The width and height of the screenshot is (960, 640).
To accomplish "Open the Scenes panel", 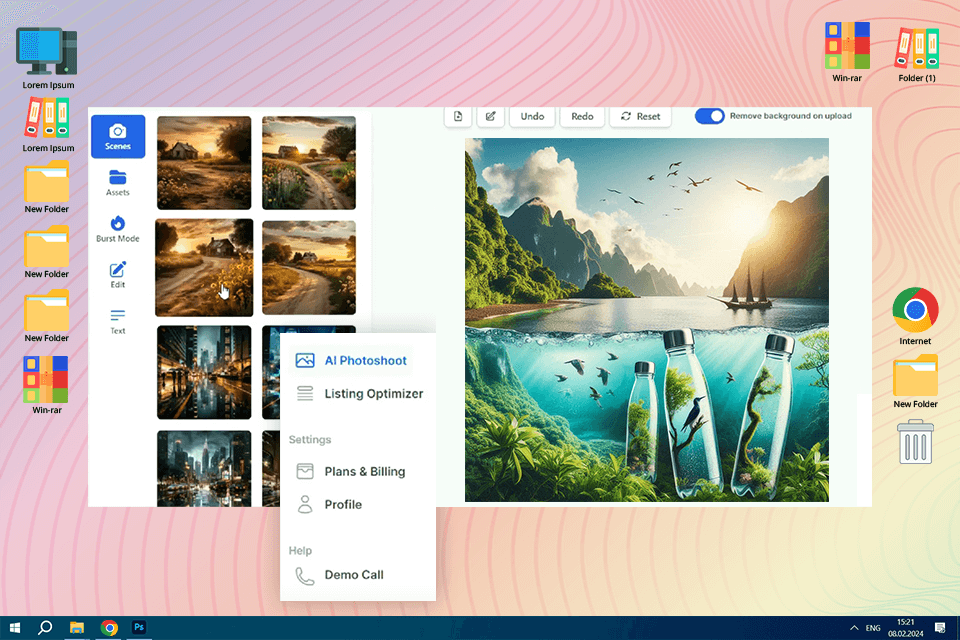I will [118, 136].
